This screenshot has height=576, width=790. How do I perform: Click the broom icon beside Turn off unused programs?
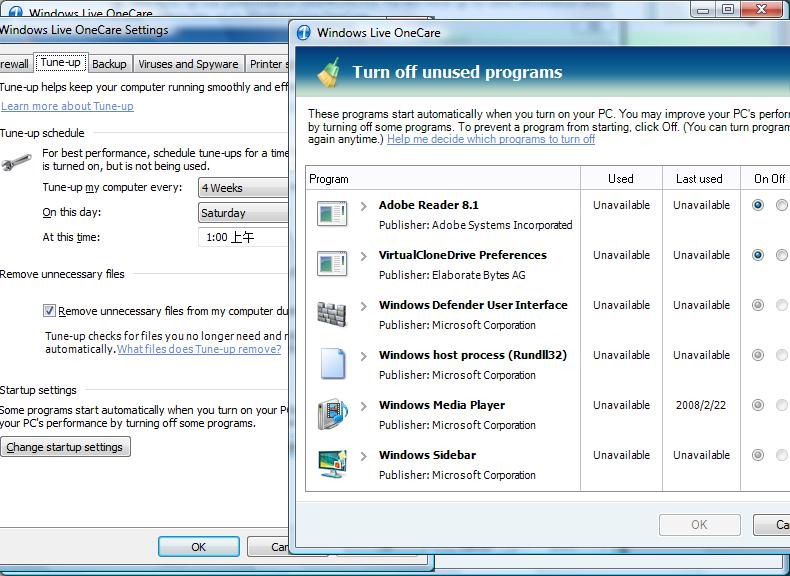click(329, 72)
